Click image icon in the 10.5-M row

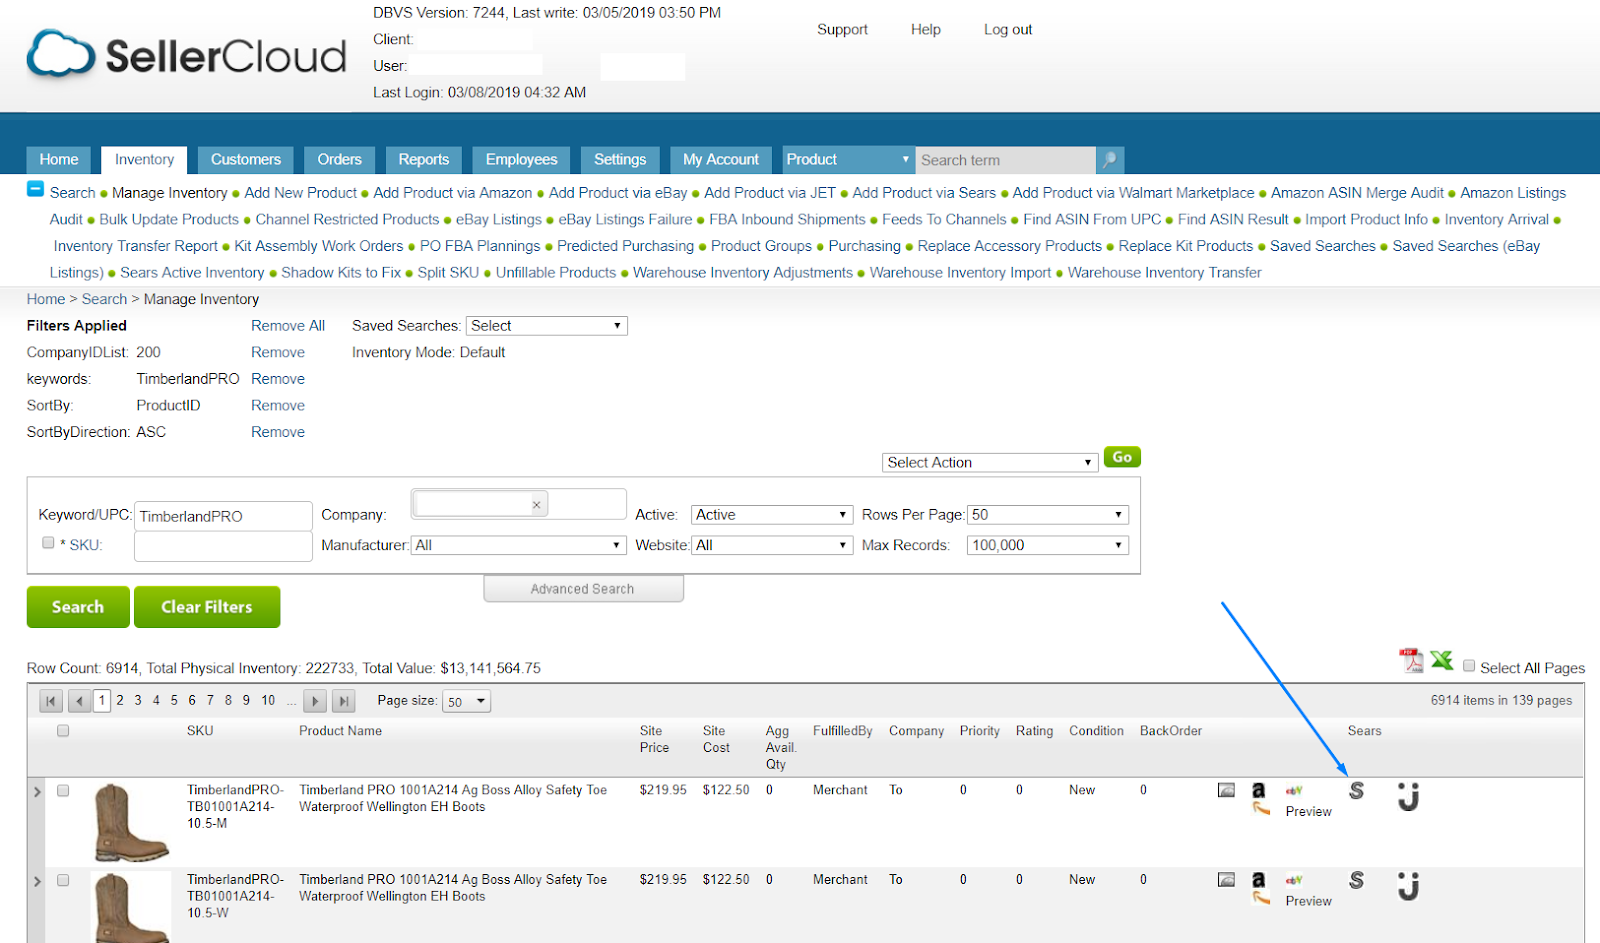point(1226,790)
